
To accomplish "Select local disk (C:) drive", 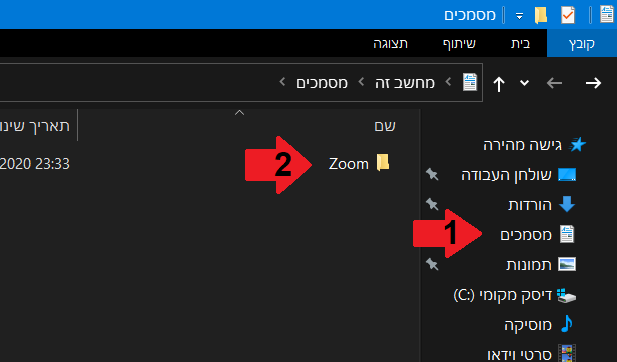I will pyautogui.click(x=515, y=295).
